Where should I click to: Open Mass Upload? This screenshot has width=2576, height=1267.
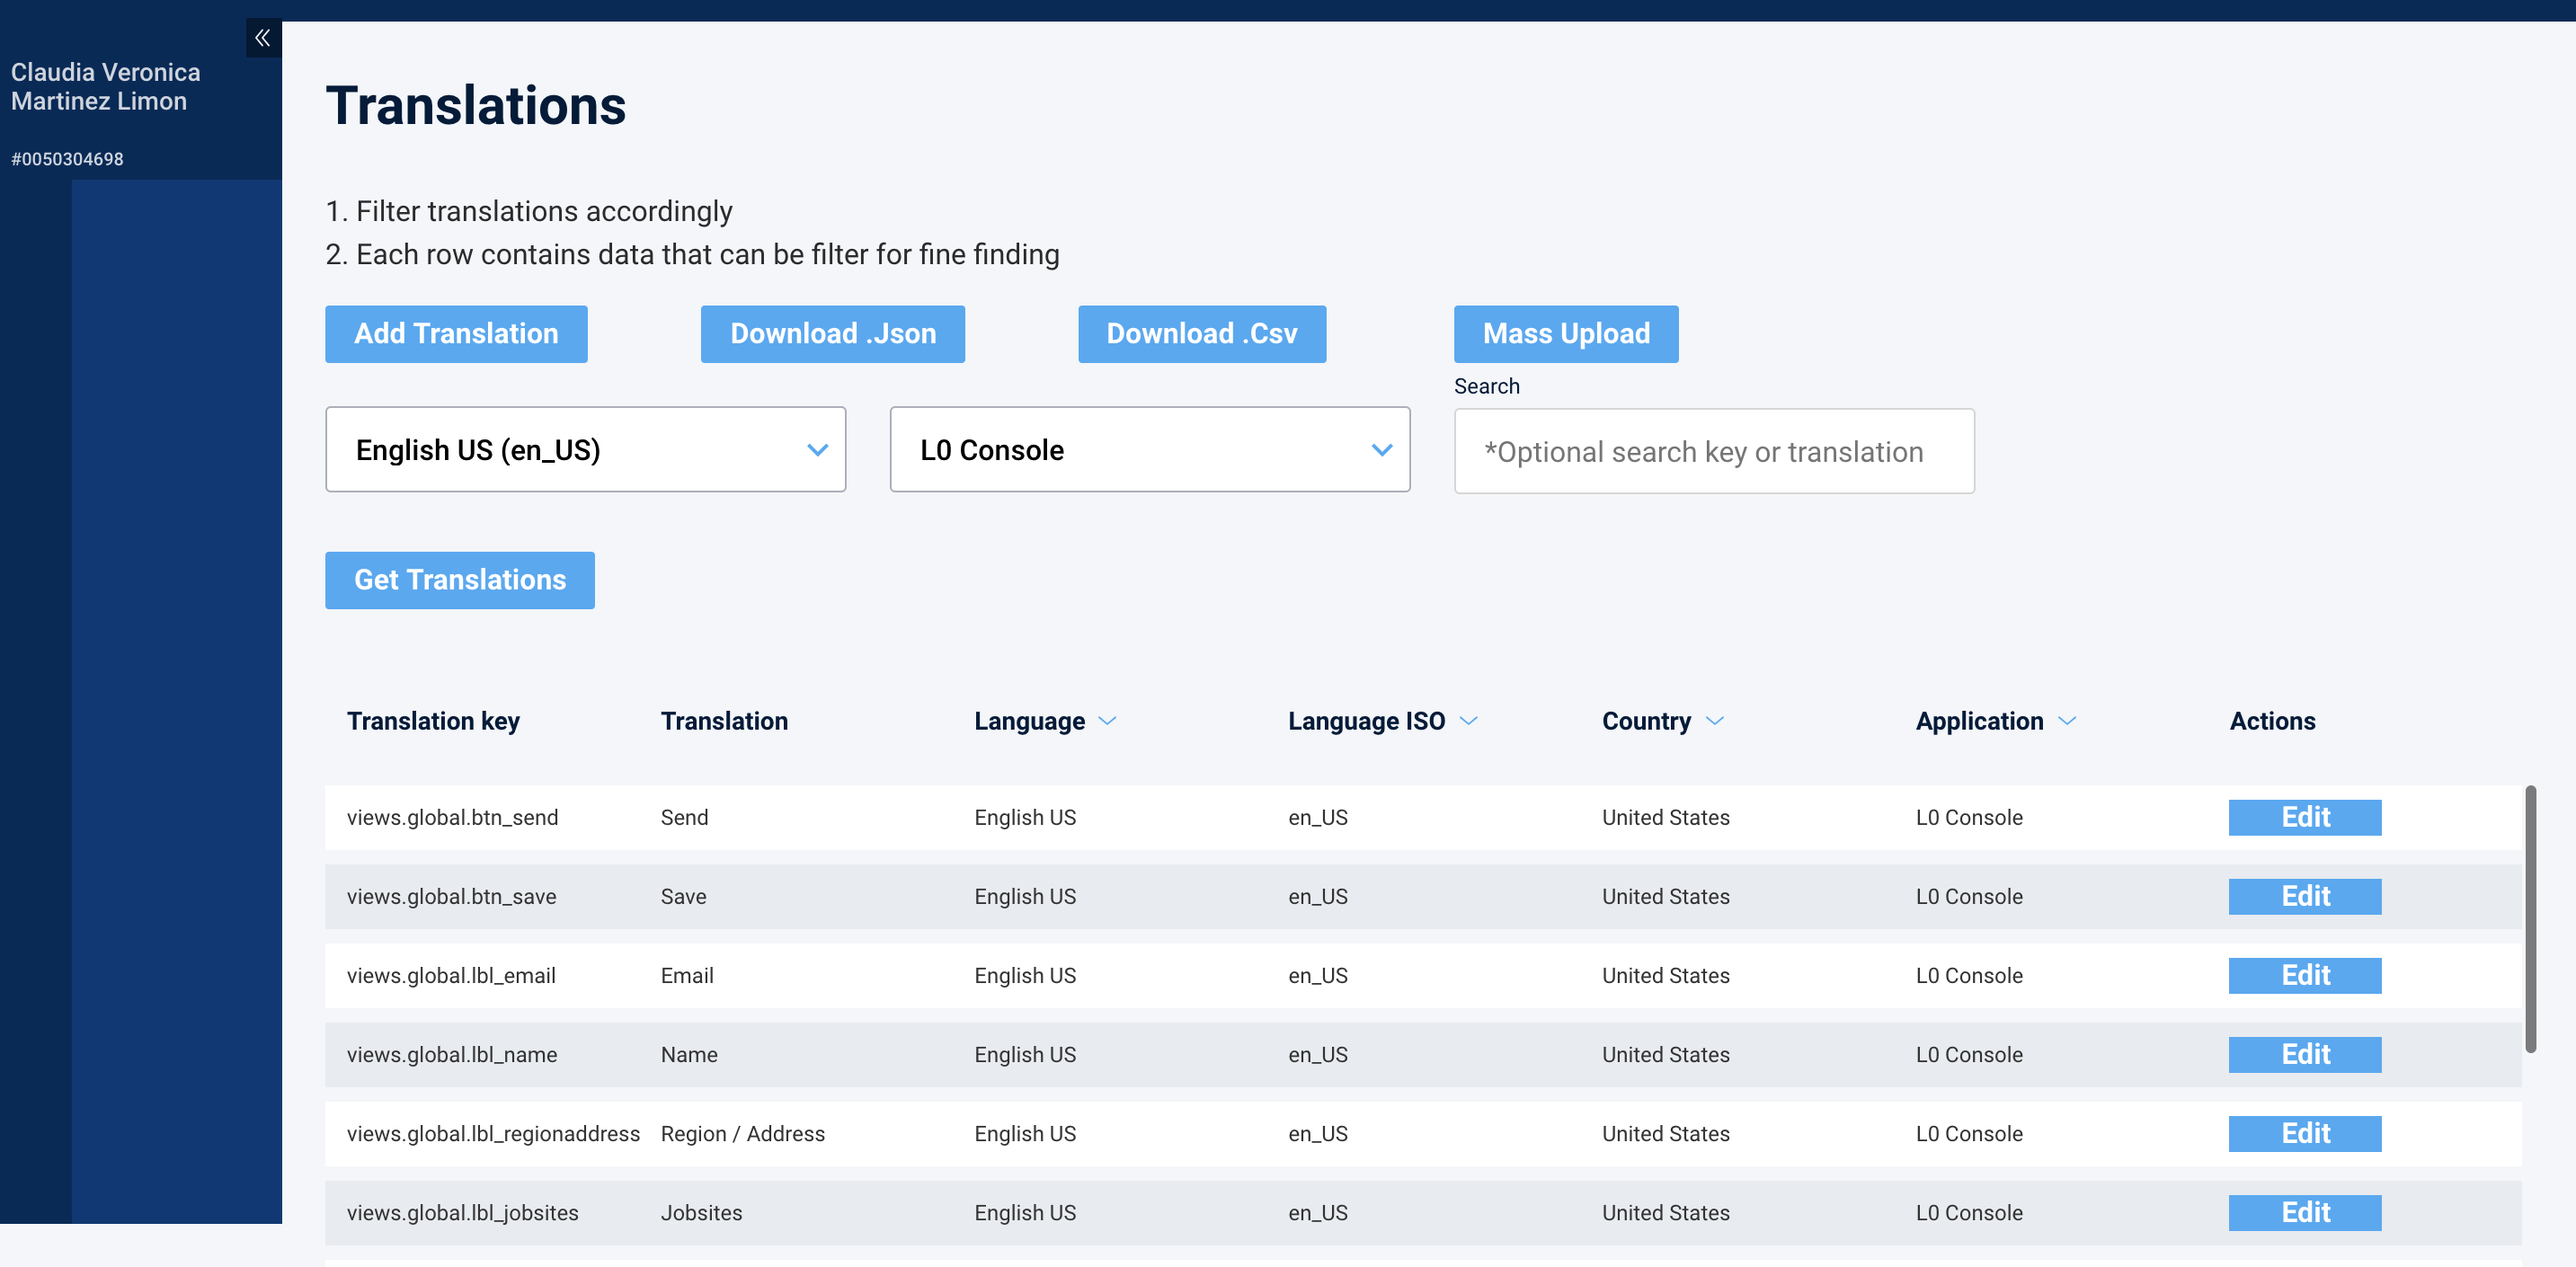coord(1565,334)
